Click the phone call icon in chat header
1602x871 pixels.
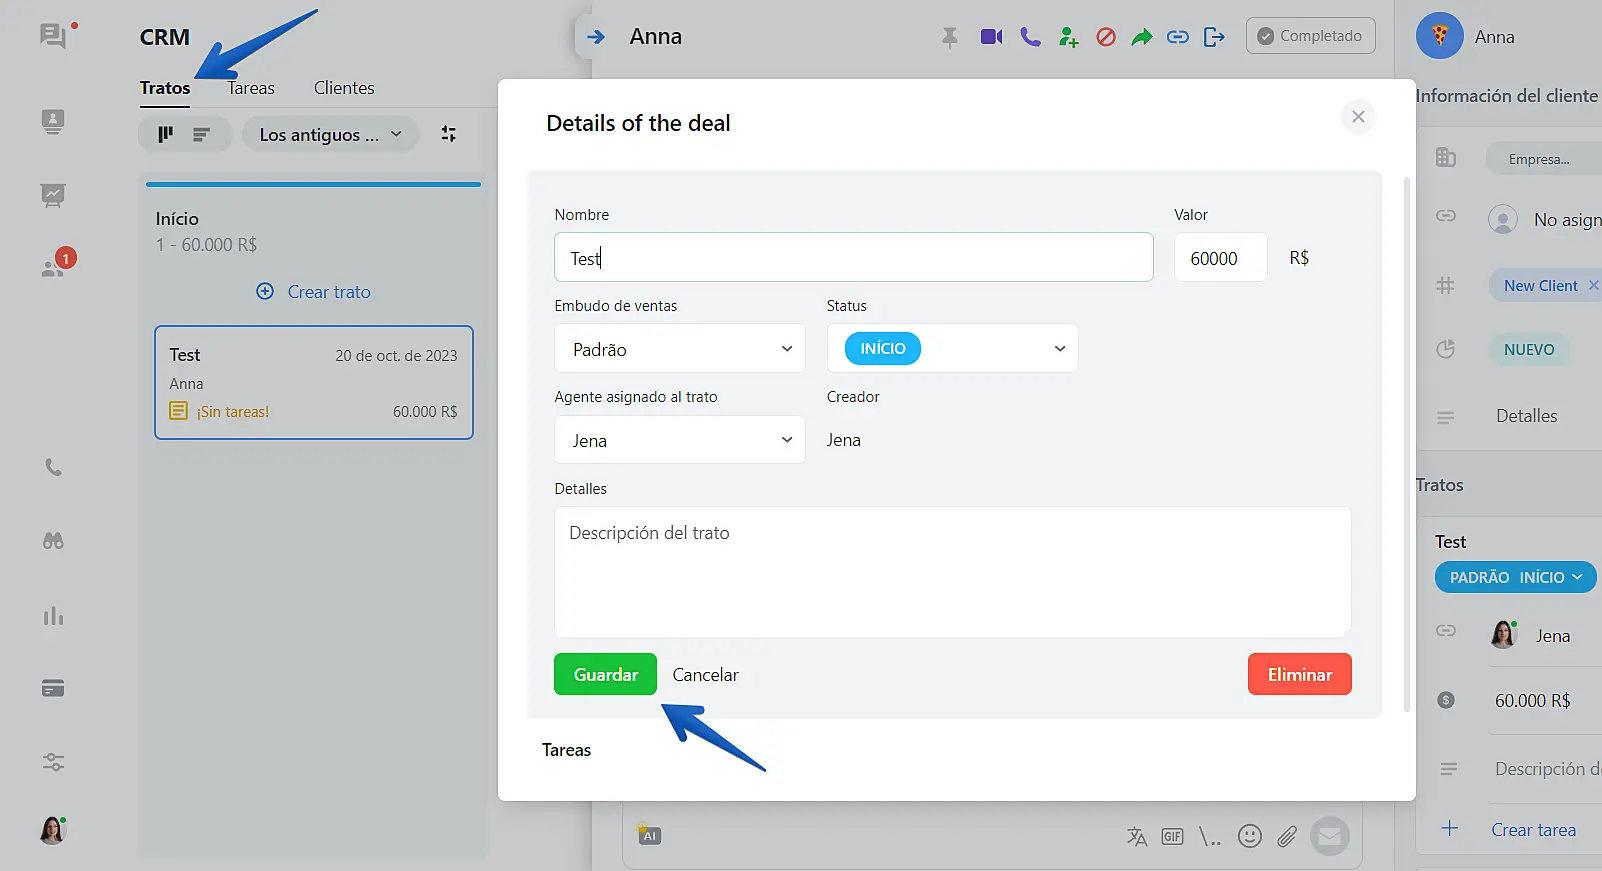1030,37
